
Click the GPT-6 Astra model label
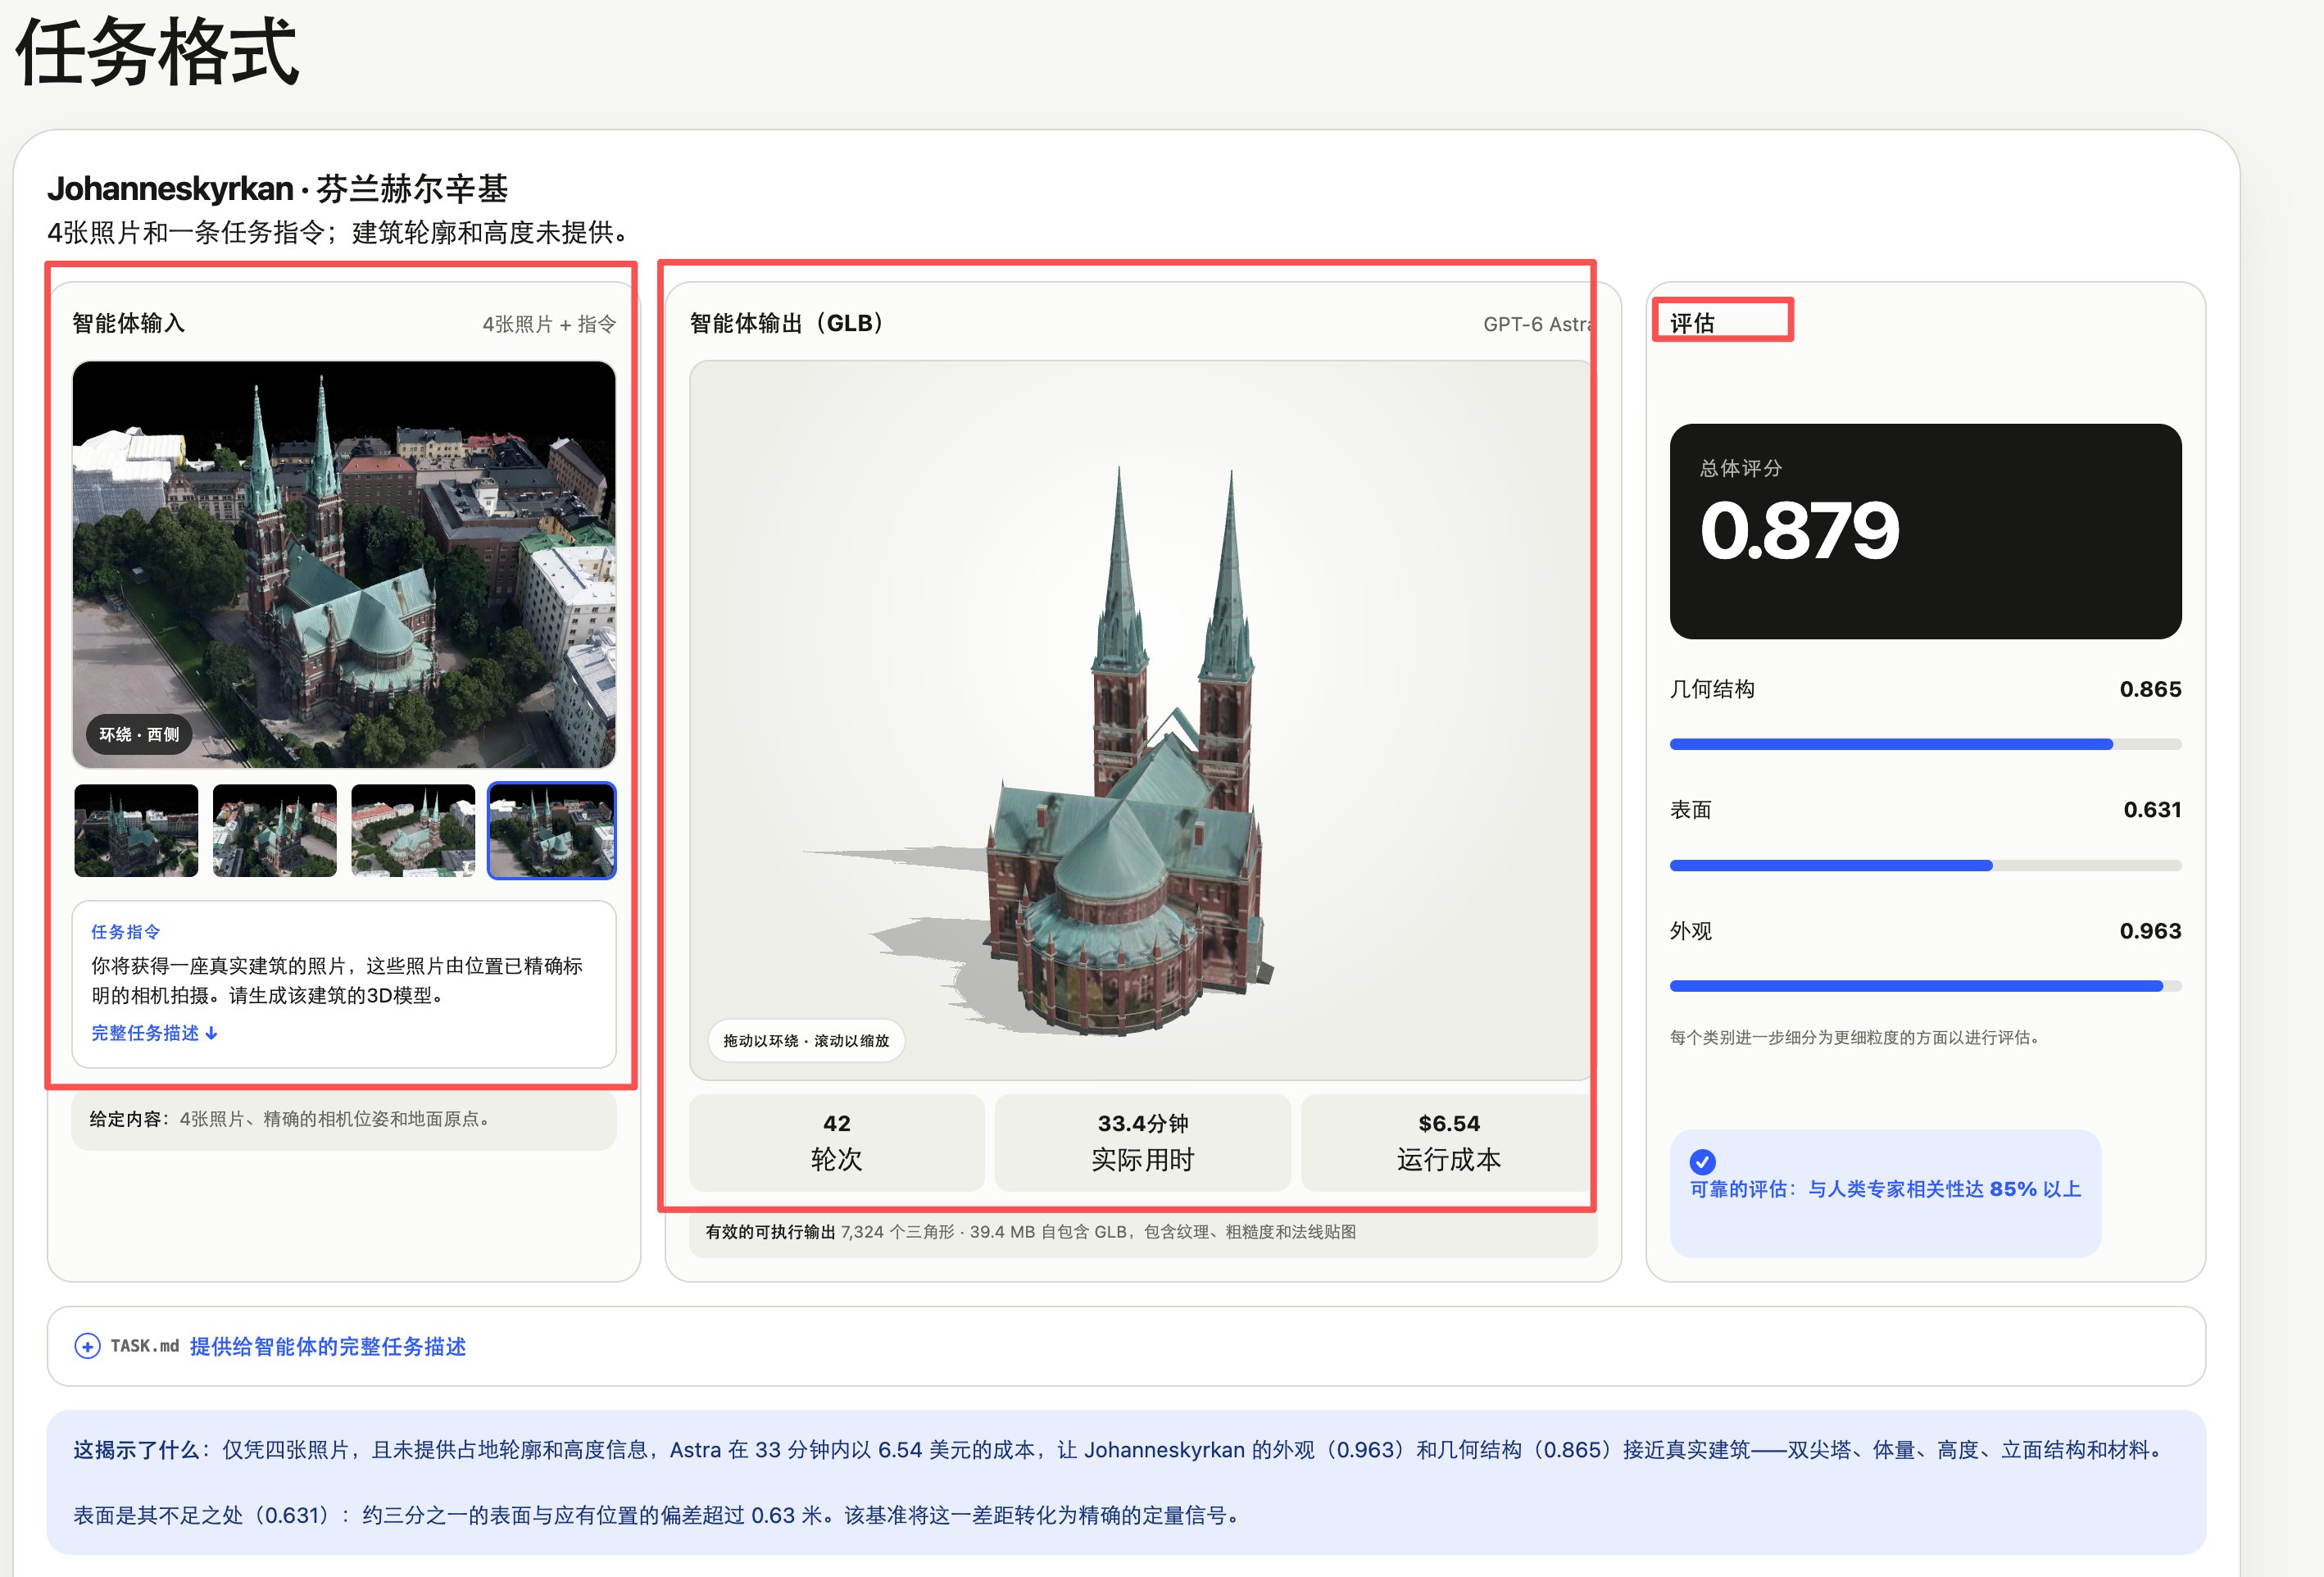1538,324
